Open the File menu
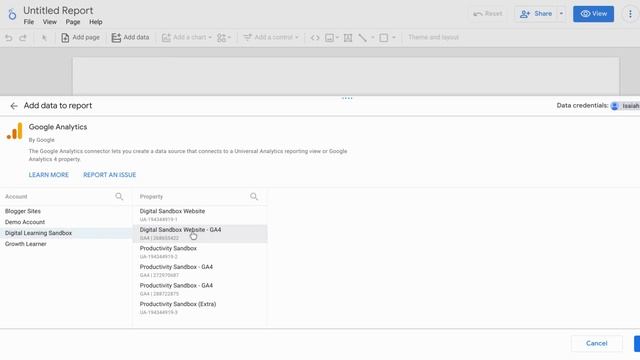The image size is (640, 360). coord(29,22)
